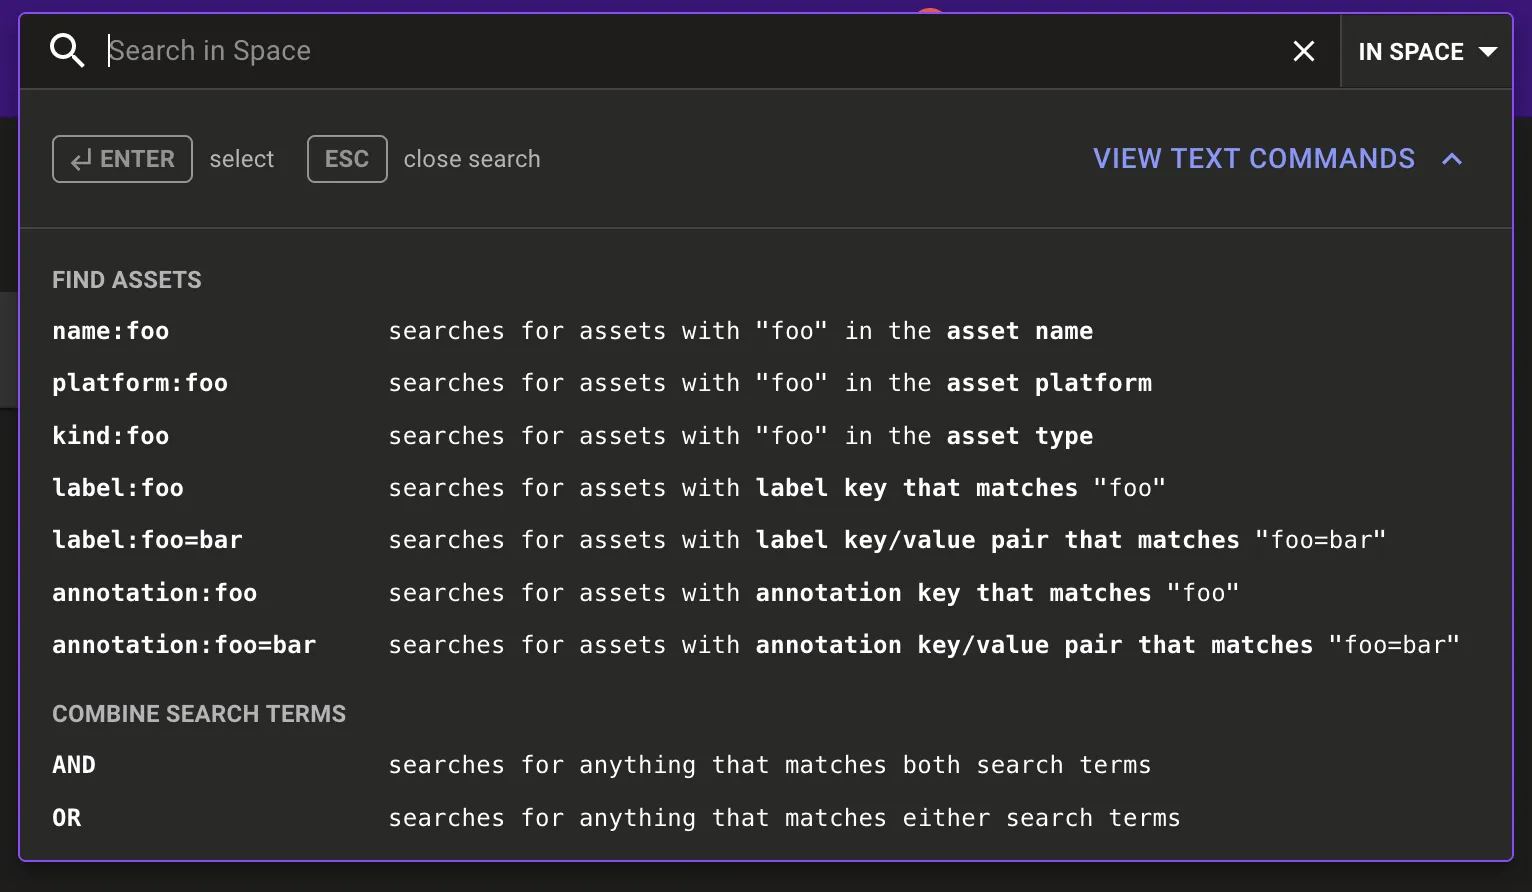Select the OR operator command

67,818
